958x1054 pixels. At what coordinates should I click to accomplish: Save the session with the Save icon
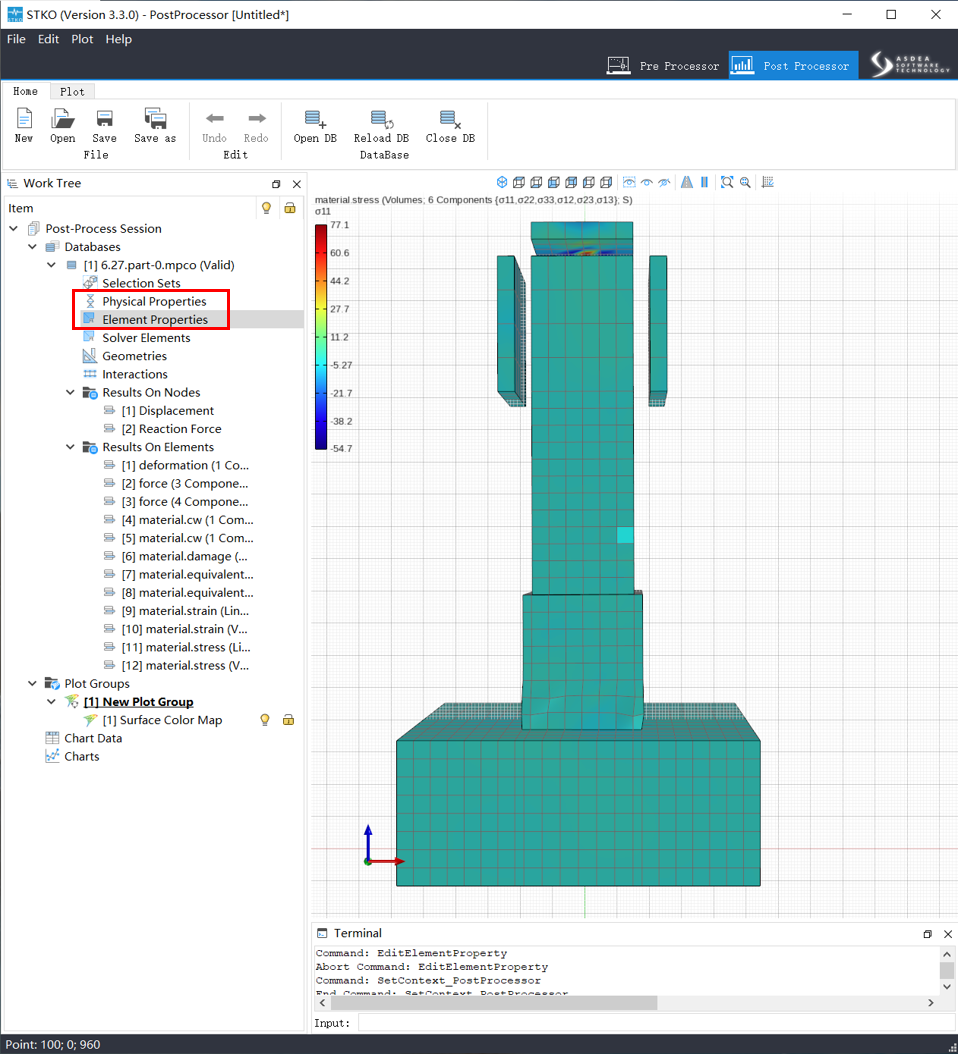104,119
